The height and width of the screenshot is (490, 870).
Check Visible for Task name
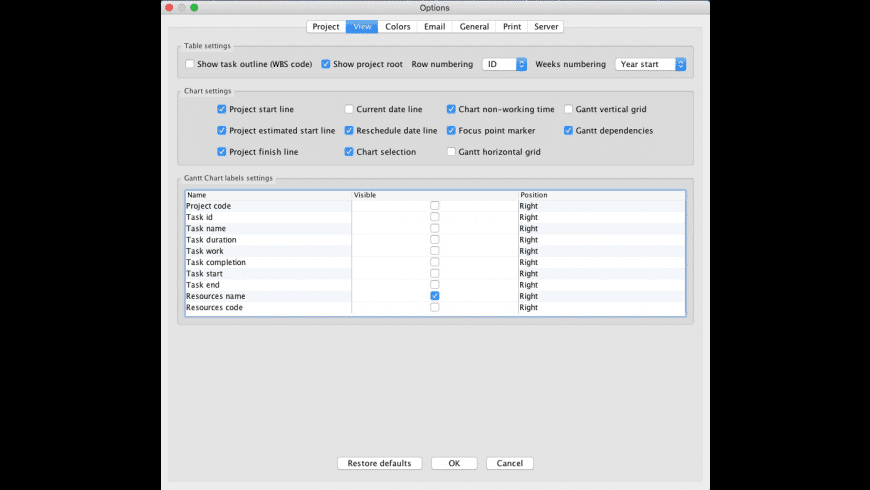coord(434,229)
